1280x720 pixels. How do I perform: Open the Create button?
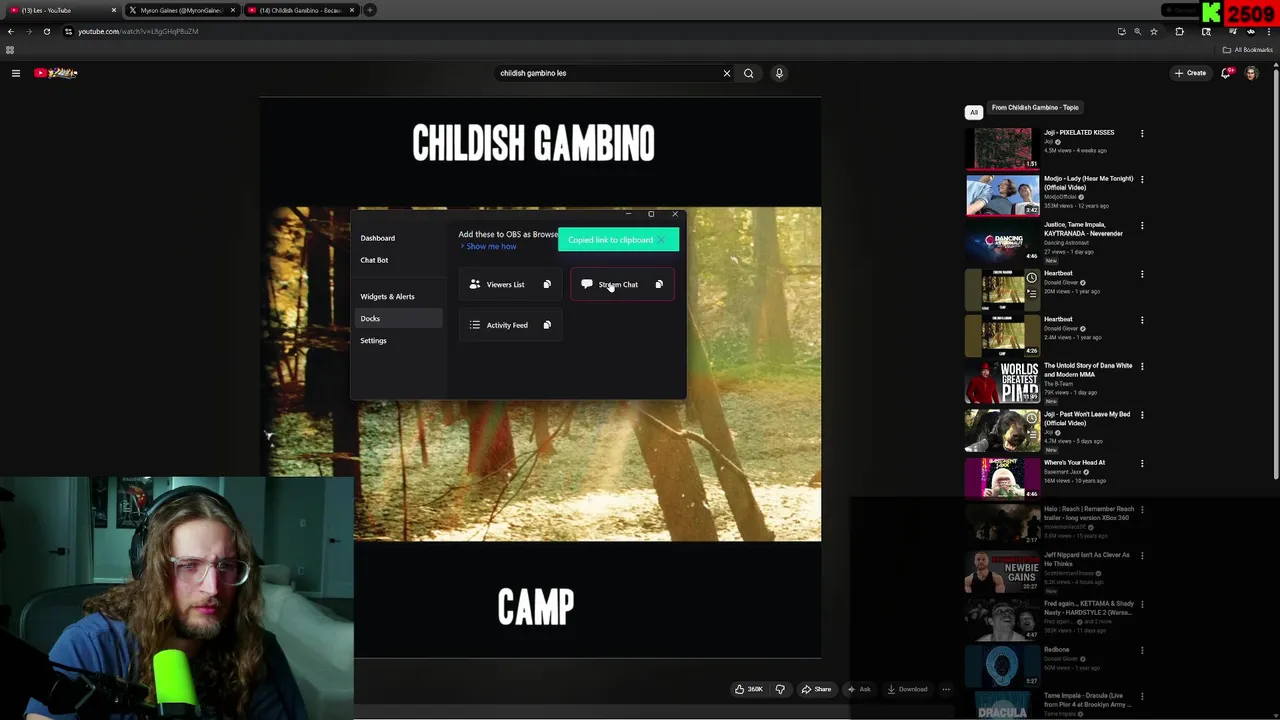(x=1190, y=73)
